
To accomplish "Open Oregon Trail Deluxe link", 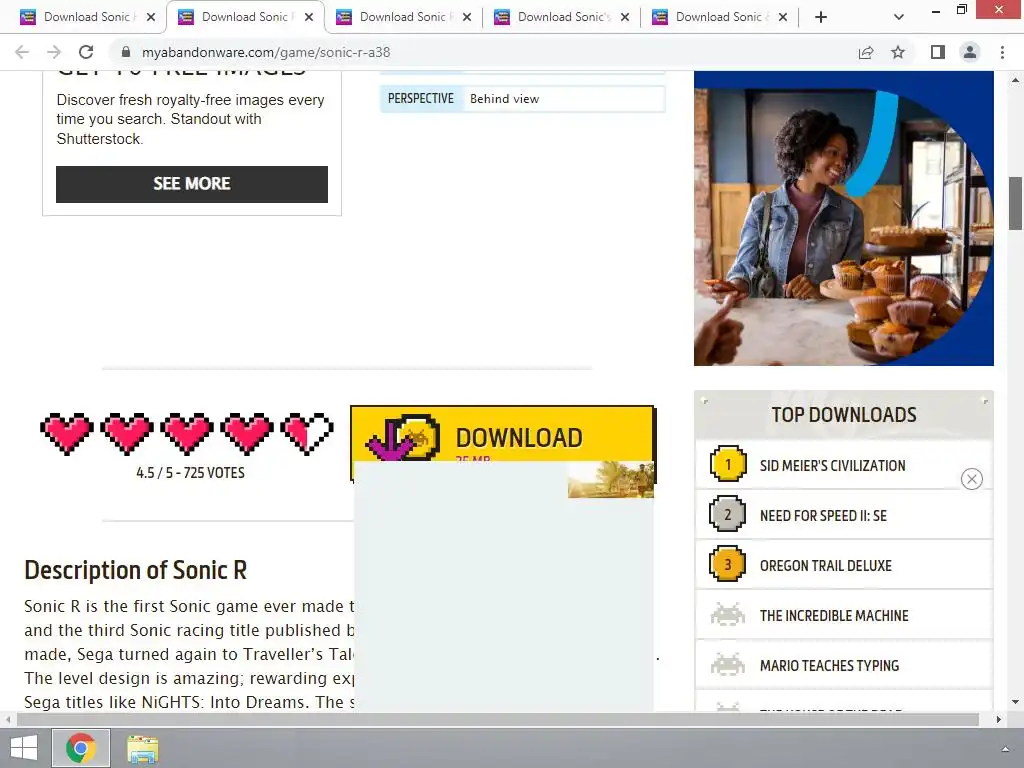I will 825,566.
